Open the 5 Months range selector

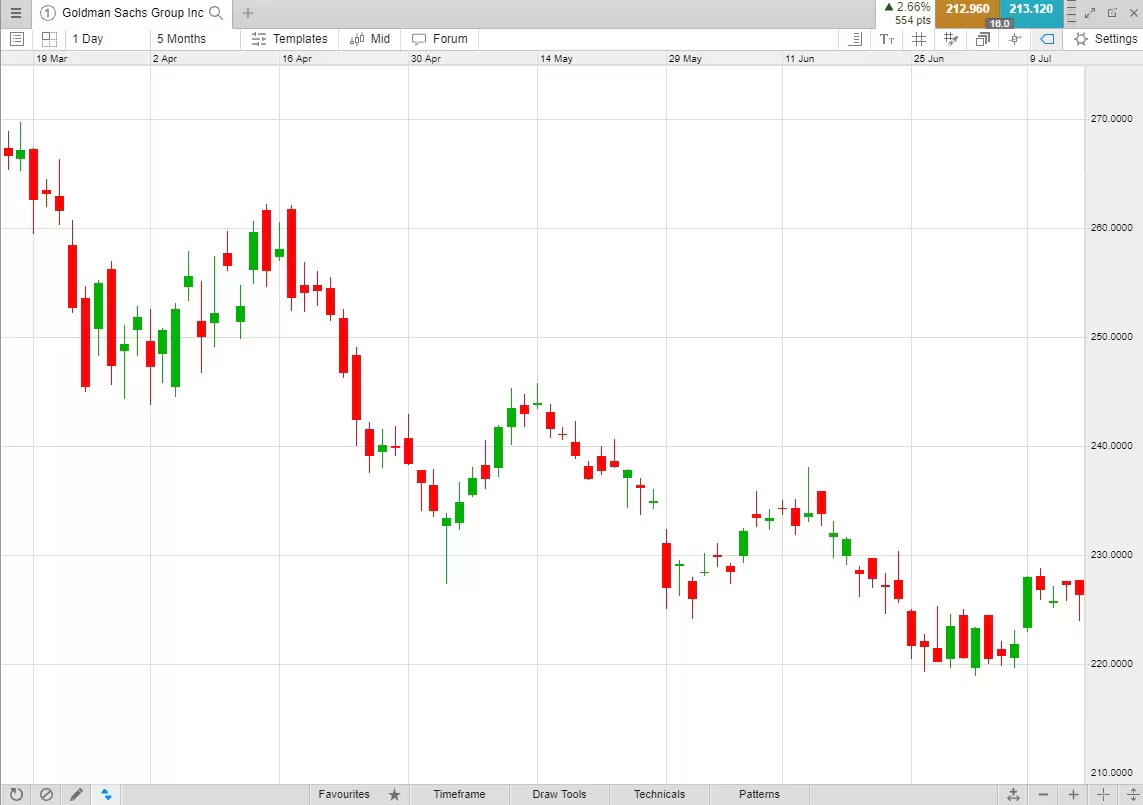point(180,38)
